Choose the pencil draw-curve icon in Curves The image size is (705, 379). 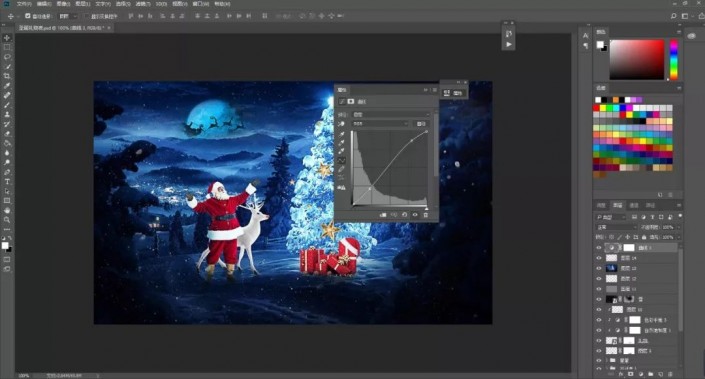pos(342,169)
